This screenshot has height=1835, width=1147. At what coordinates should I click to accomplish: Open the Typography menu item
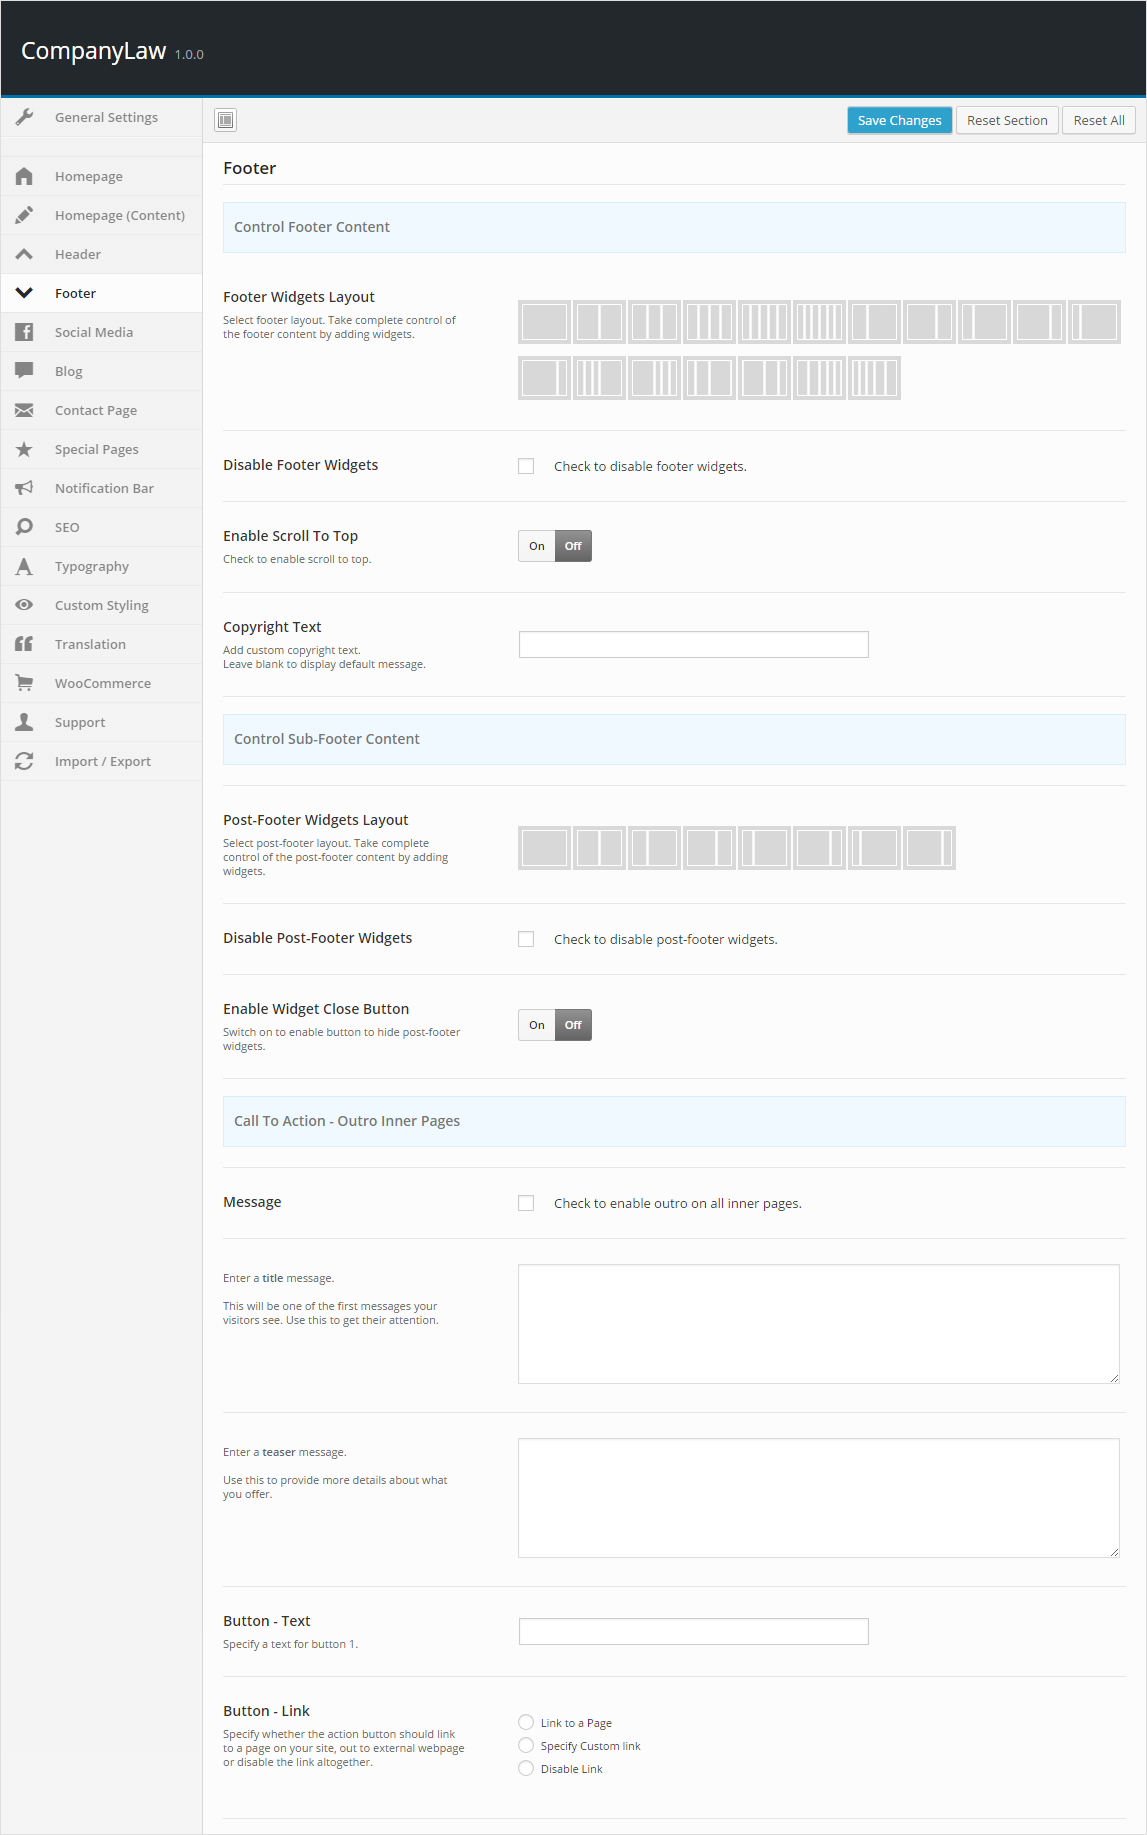coord(92,566)
